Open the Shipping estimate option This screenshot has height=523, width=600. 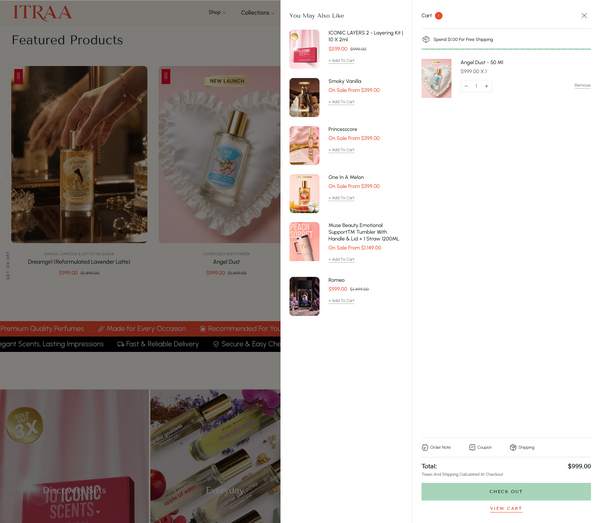(x=522, y=447)
